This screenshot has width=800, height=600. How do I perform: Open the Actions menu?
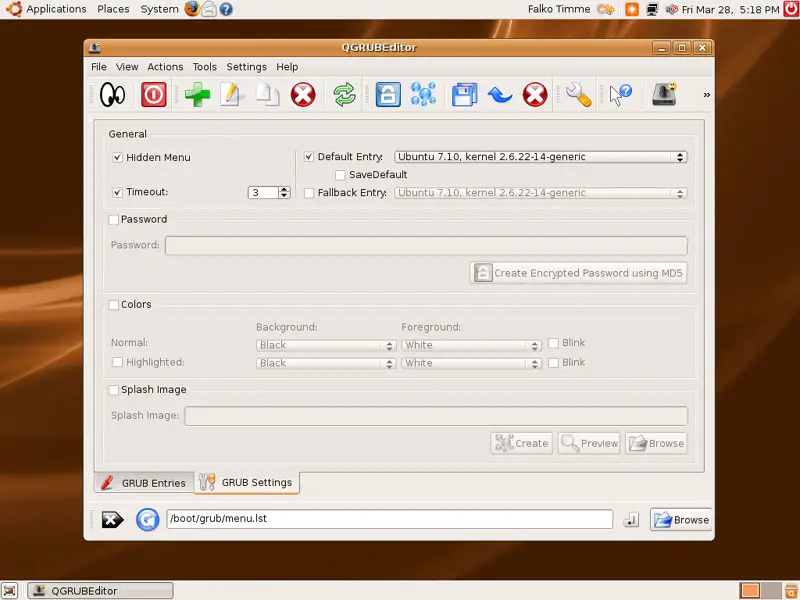pos(165,67)
